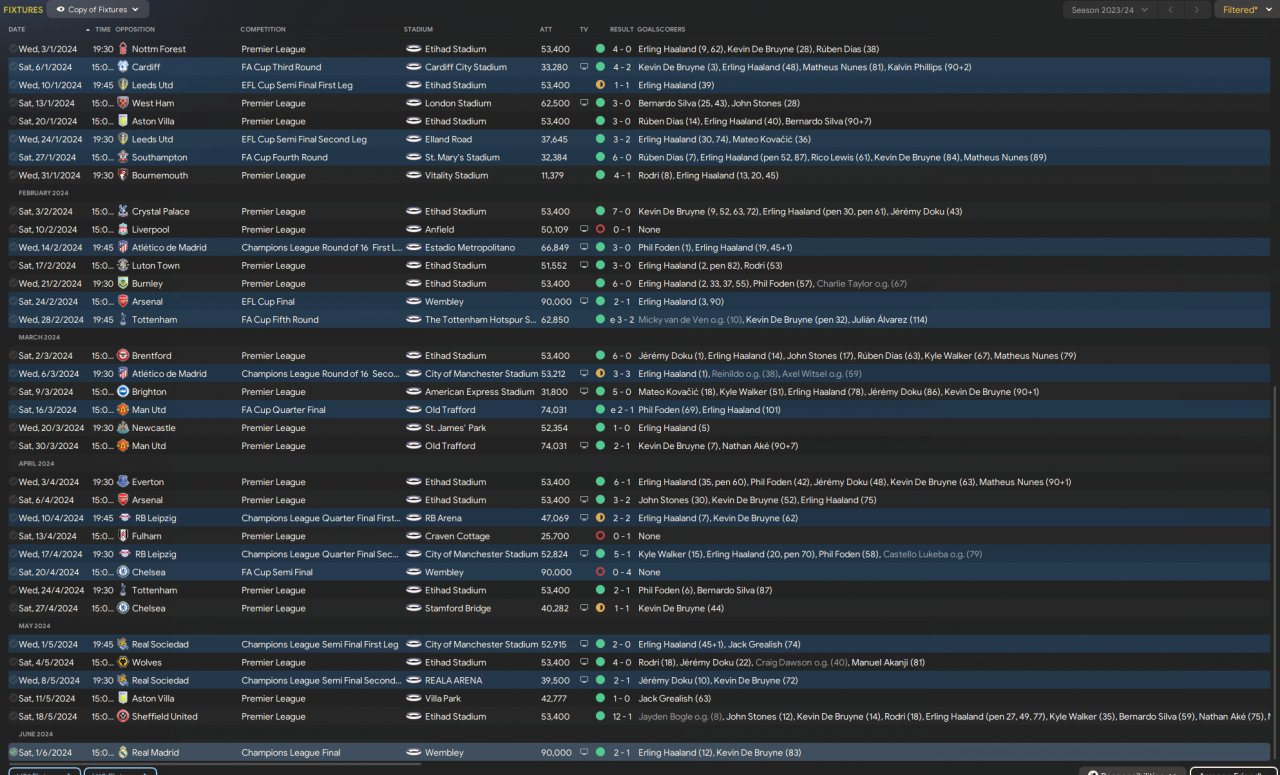Click the small circle icon before Sat, 2/3/2024
Viewport: 1280px width, 775px height.
coord(13,355)
